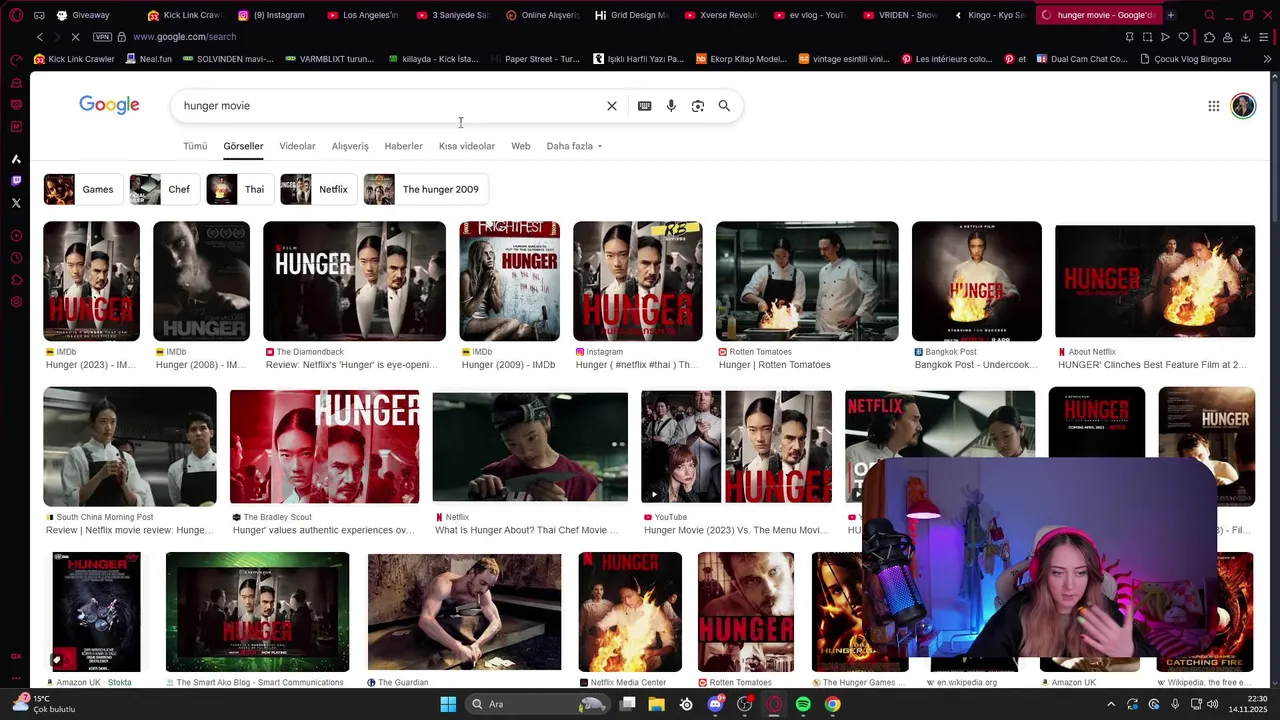Select the Haberler tab

click(x=404, y=146)
